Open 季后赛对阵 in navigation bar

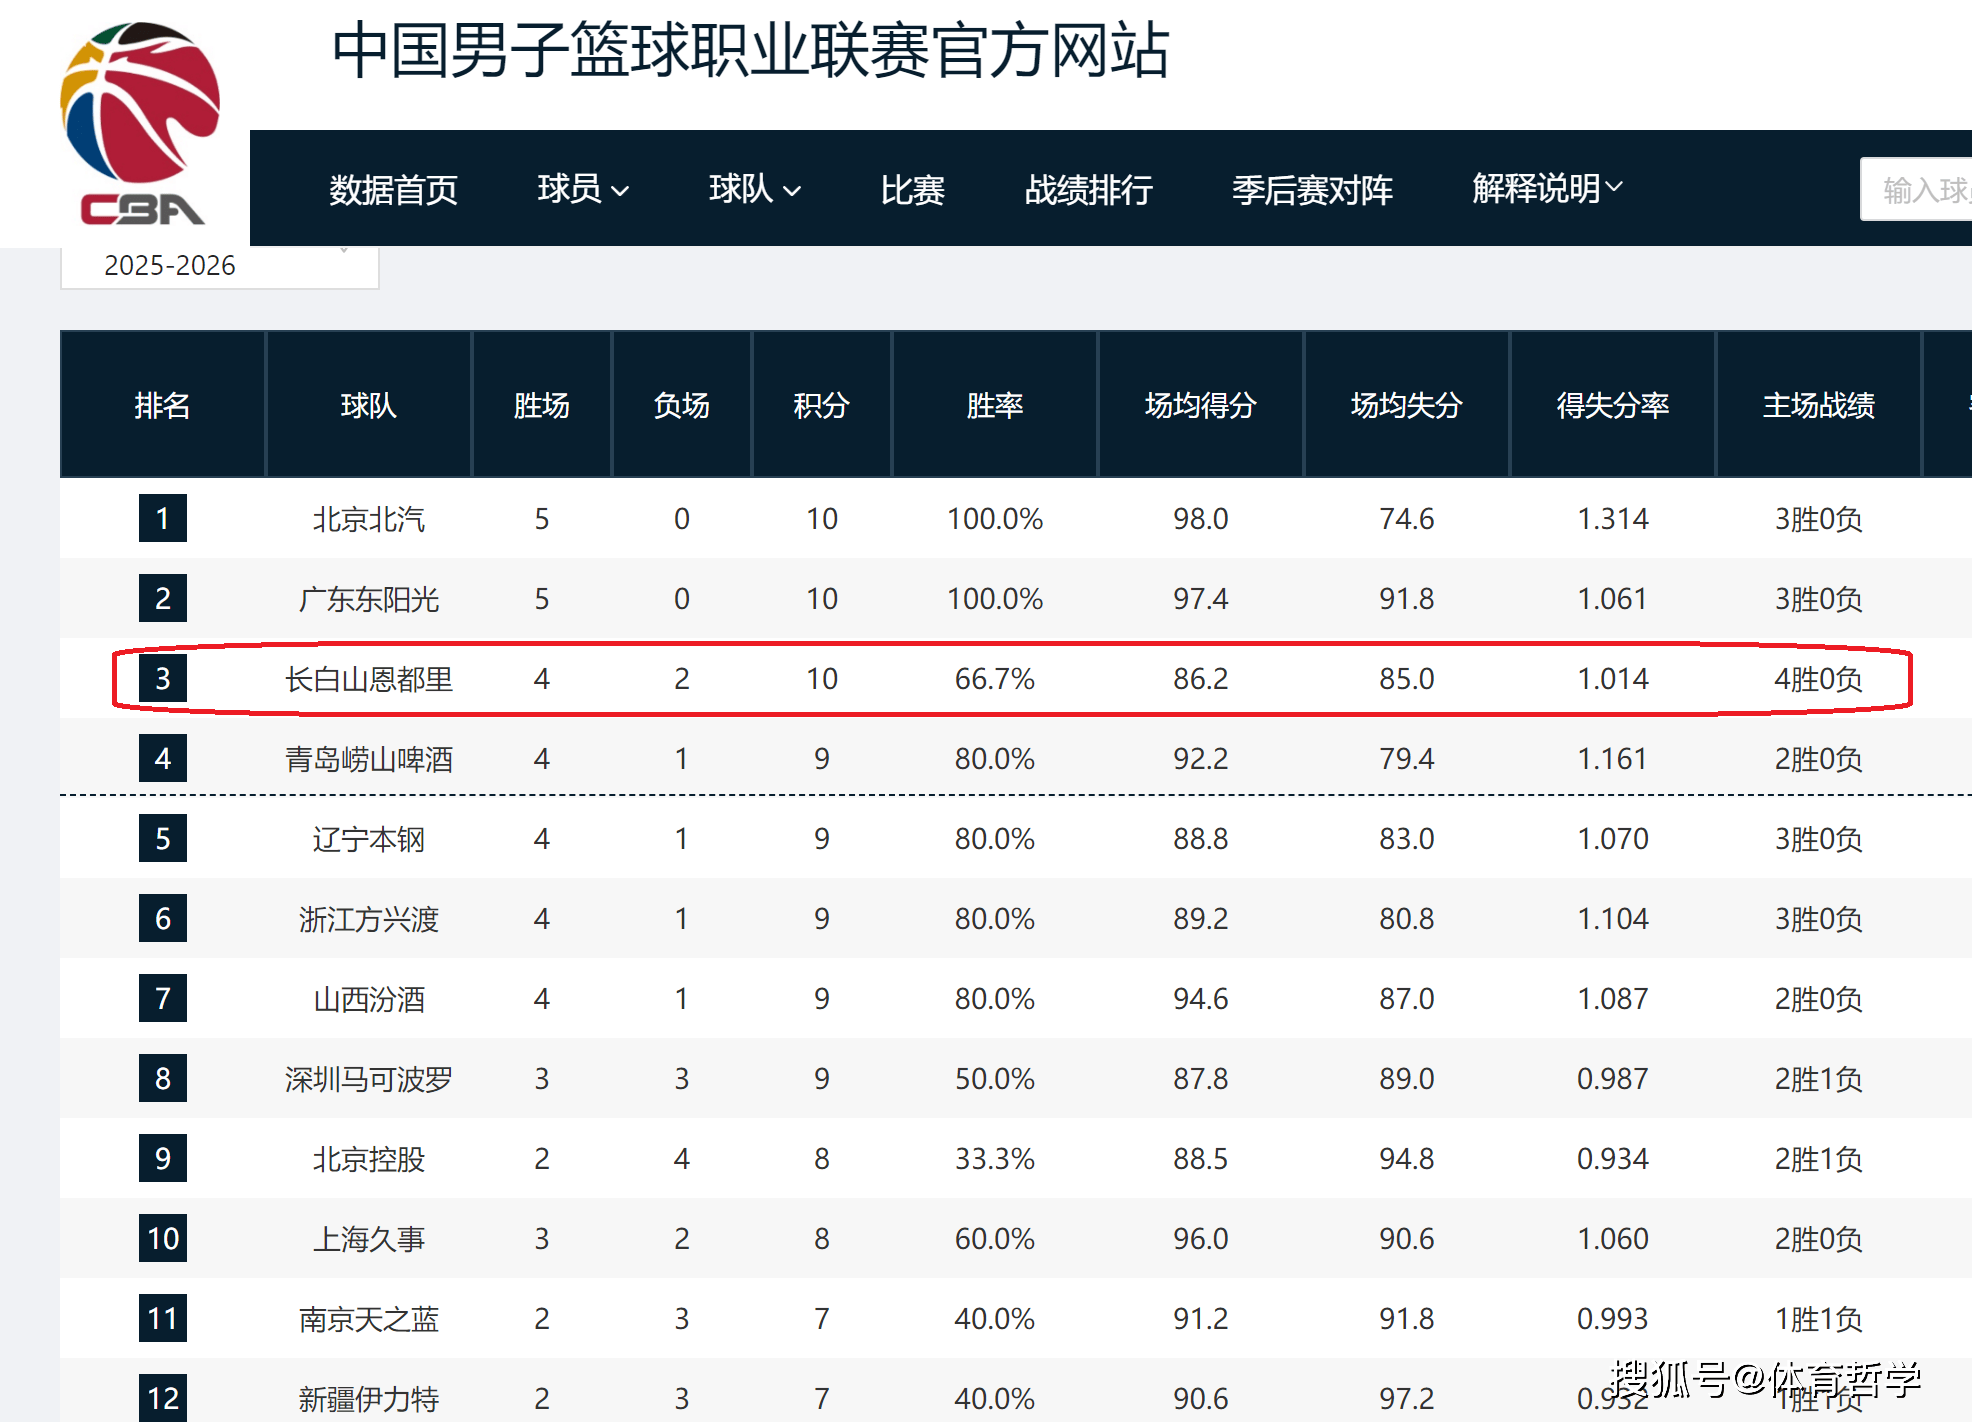(1312, 189)
